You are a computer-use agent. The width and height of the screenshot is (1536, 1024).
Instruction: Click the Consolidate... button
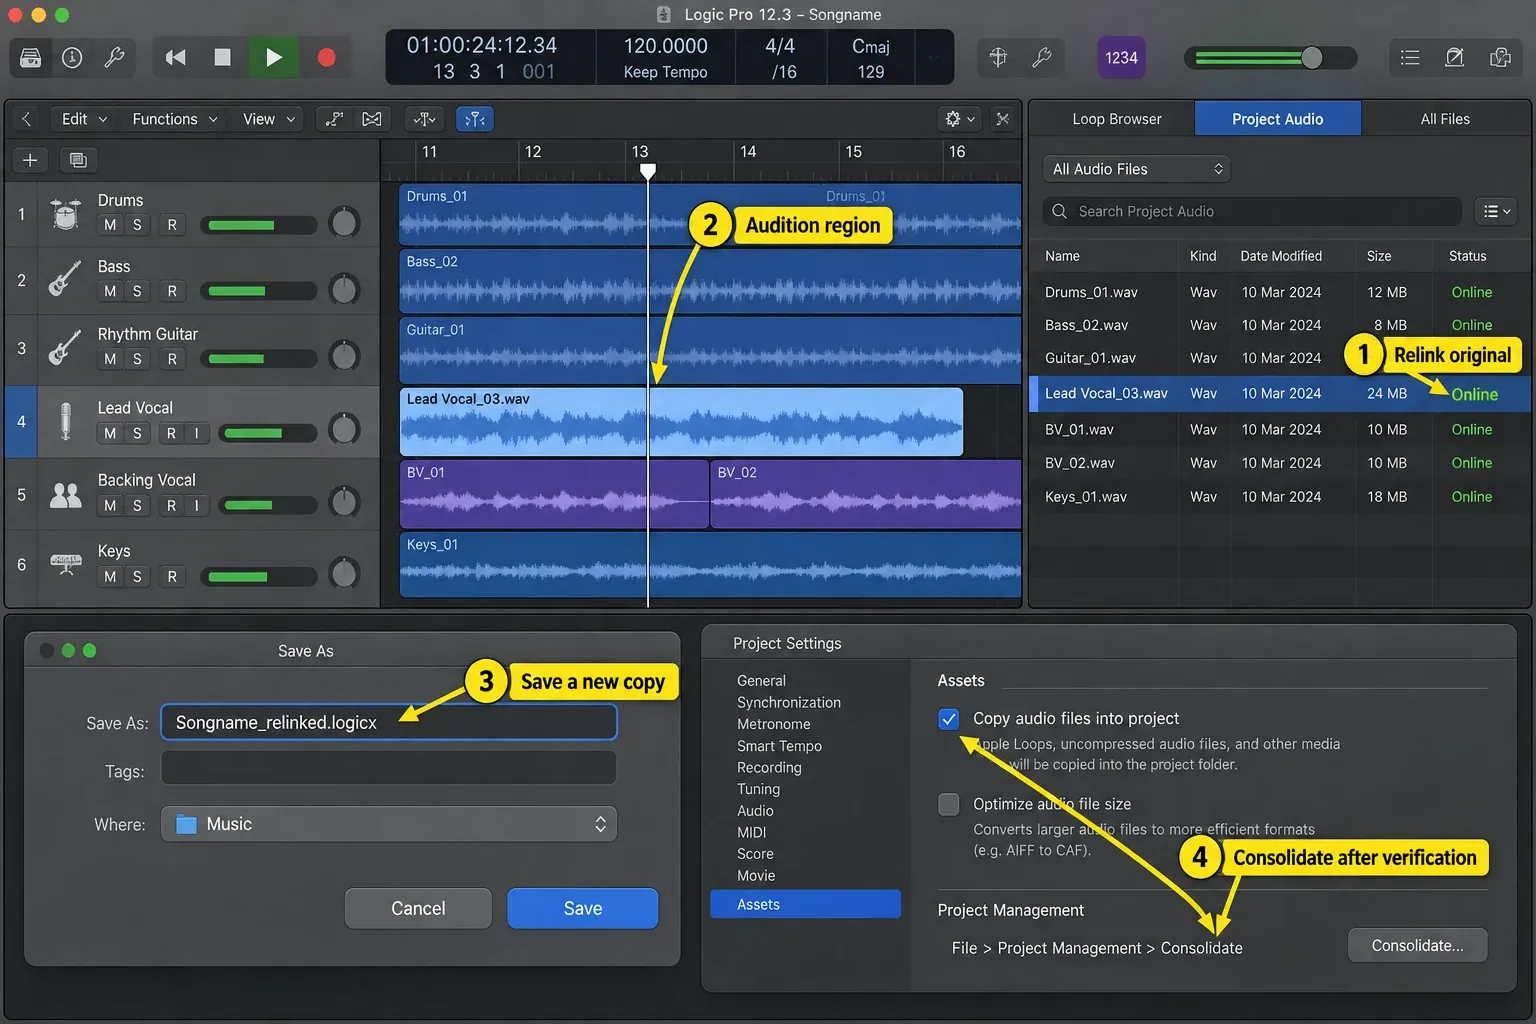tap(1417, 945)
